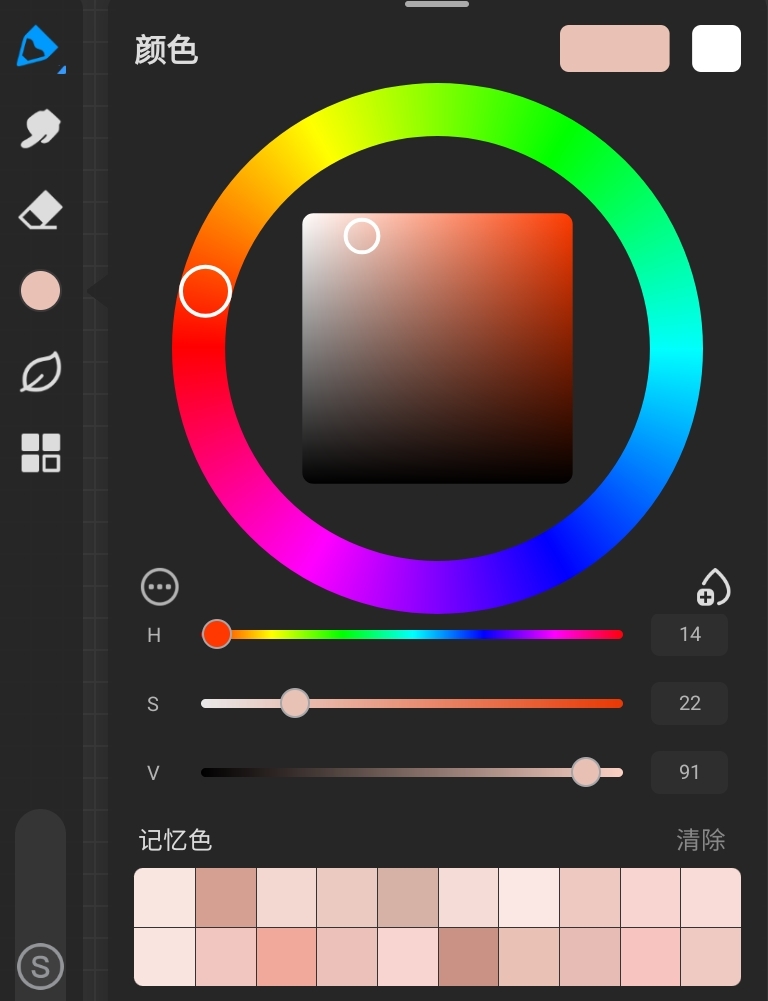Select the pink primary color swatch
This screenshot has width=768, height=1001.
point(614,49)
